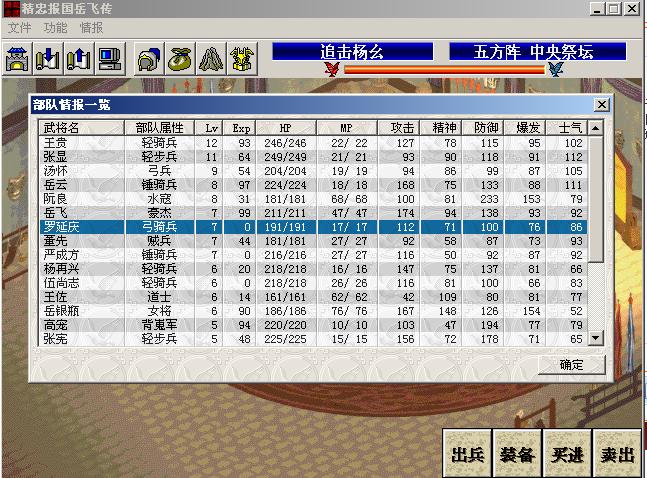Image resolution: width=647 pixels, height=478 pixels.
Task: Select the 王贵 row
Action: tap(313, 143)
